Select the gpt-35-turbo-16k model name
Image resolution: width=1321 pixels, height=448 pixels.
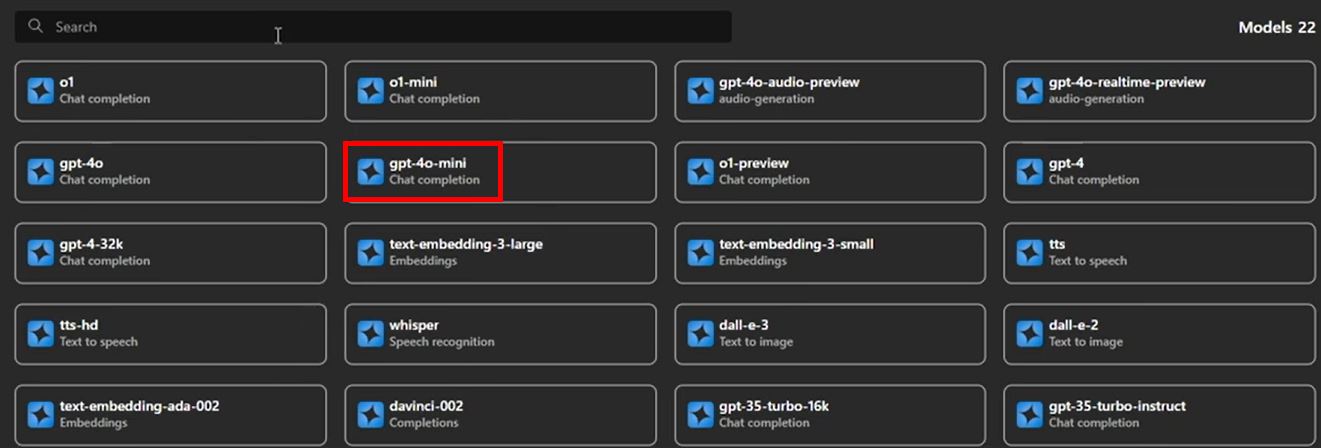click(774, 406)
